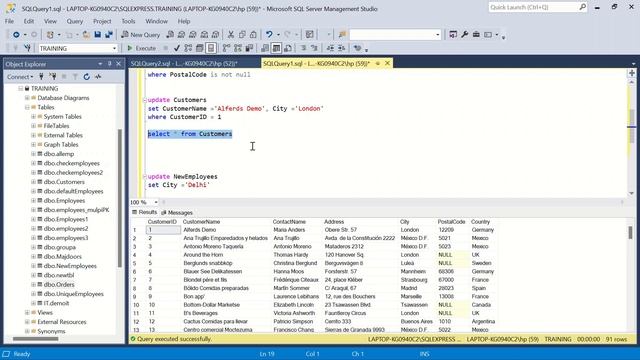
Task: Close the Object Explorer panel
Action: coord(118,64)
